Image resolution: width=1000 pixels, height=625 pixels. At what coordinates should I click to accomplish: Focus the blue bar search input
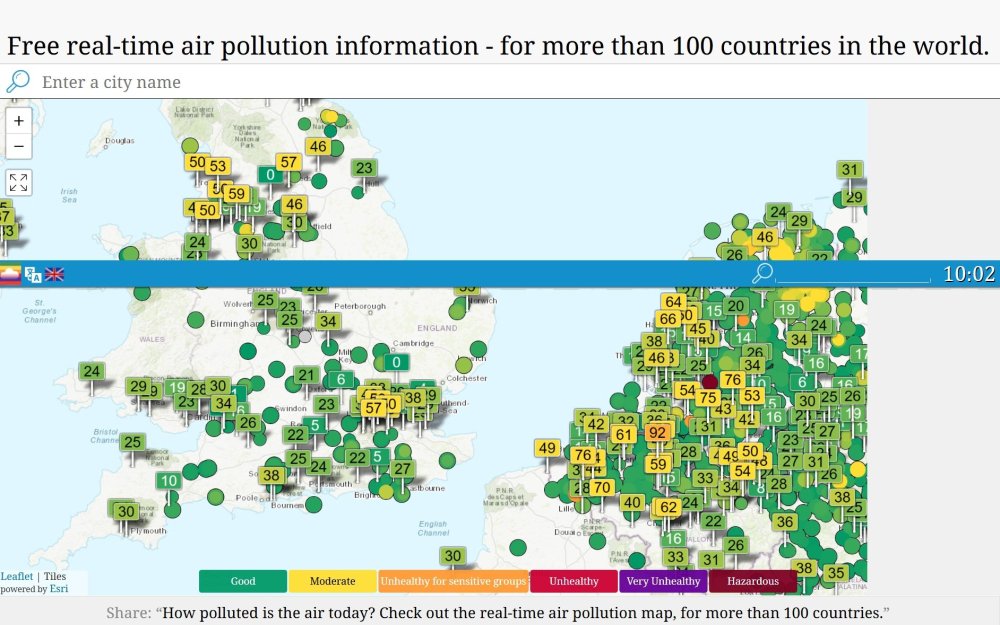(x=853, y=274)
